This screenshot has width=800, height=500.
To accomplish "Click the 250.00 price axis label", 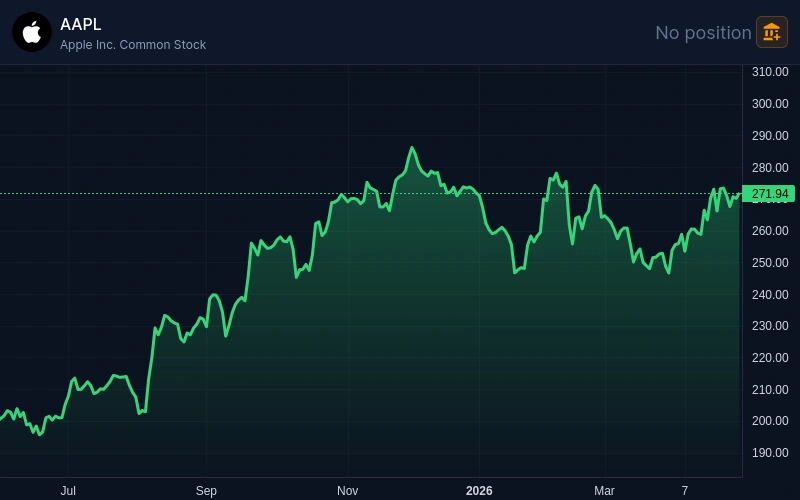I will pyautogui.click(x=770, y=263).
